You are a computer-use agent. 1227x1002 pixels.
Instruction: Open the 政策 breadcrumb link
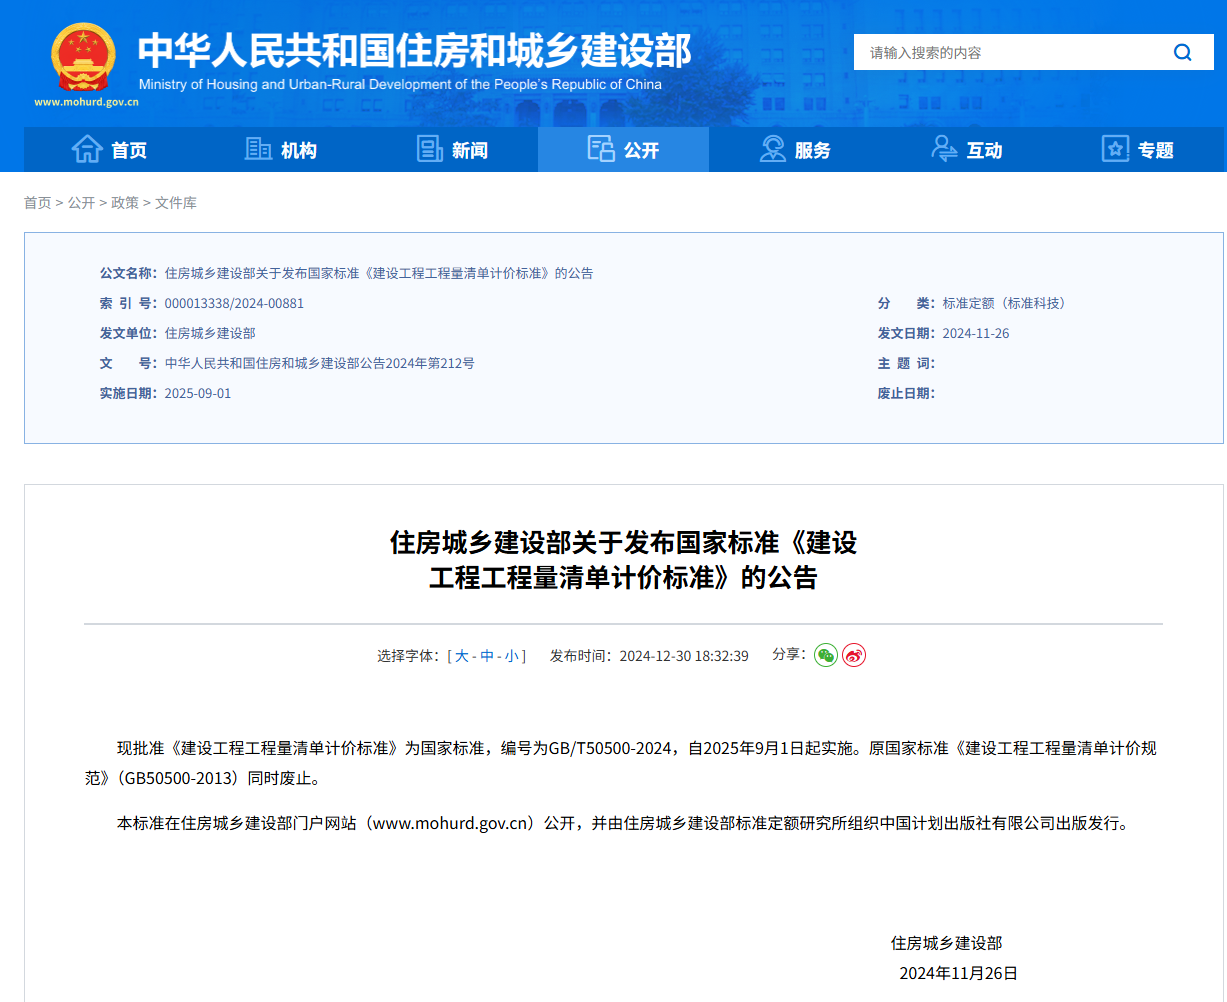[125, 202]
